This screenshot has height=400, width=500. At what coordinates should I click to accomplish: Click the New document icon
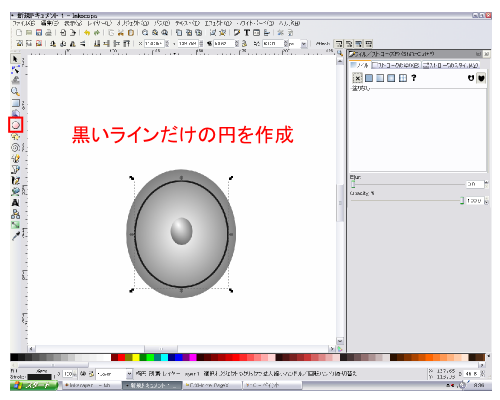tap(19, 33)
